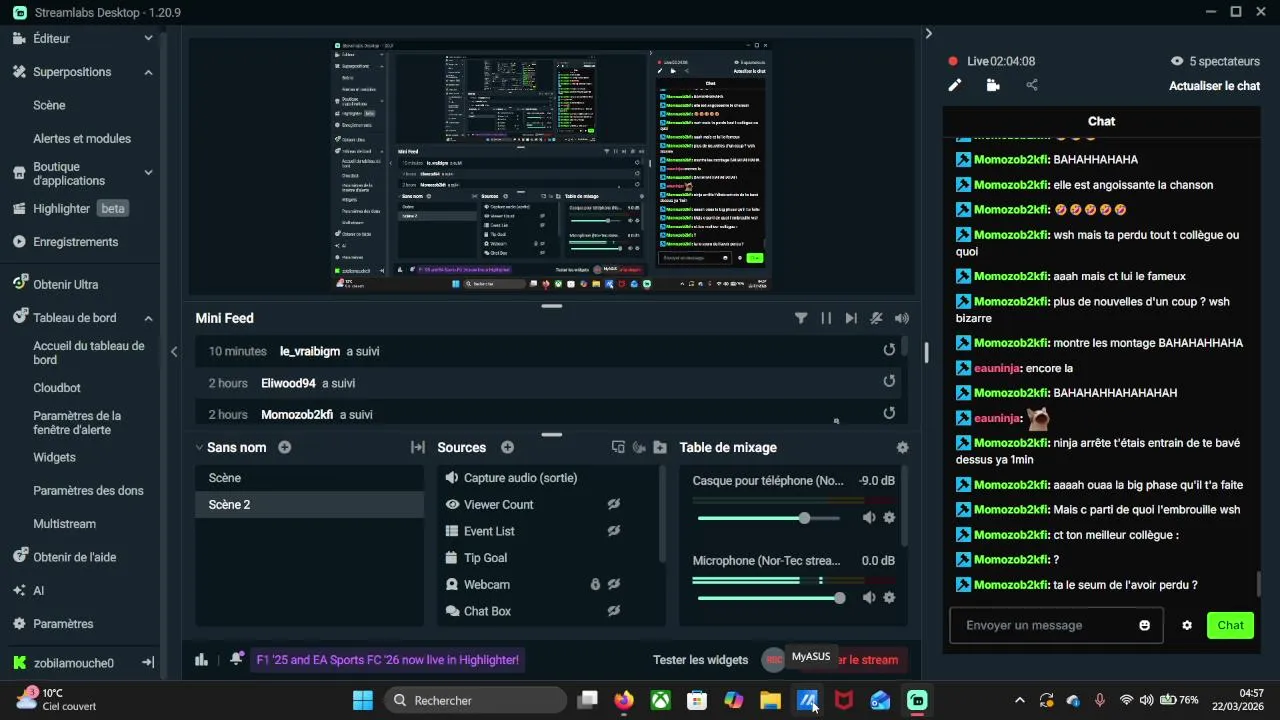
Task: Collapse the Superpositions sidebar section
Action: coord(148,72)
